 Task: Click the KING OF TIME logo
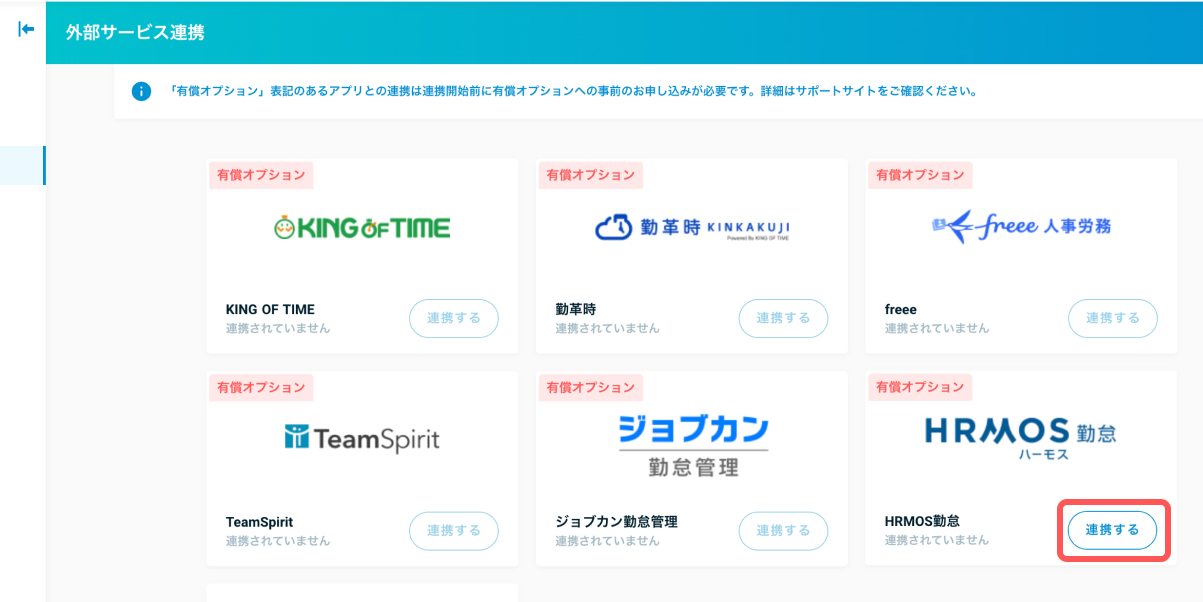[362, 228]
